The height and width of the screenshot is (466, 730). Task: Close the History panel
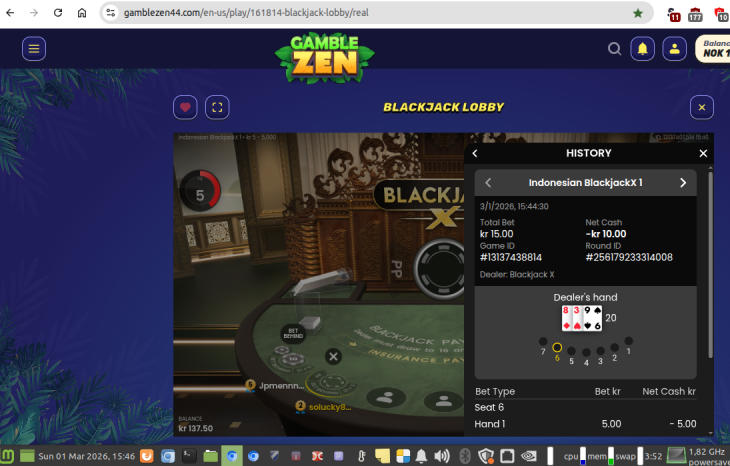(x=703, y=154)
